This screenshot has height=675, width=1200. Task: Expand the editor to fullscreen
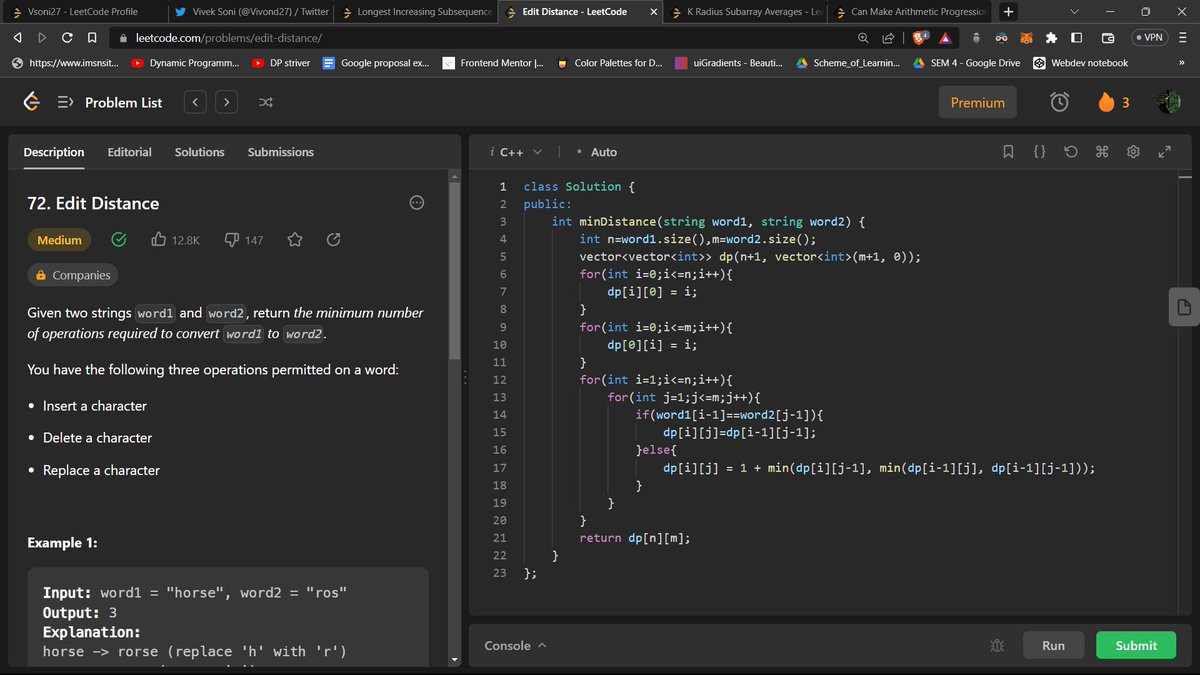1164,152
